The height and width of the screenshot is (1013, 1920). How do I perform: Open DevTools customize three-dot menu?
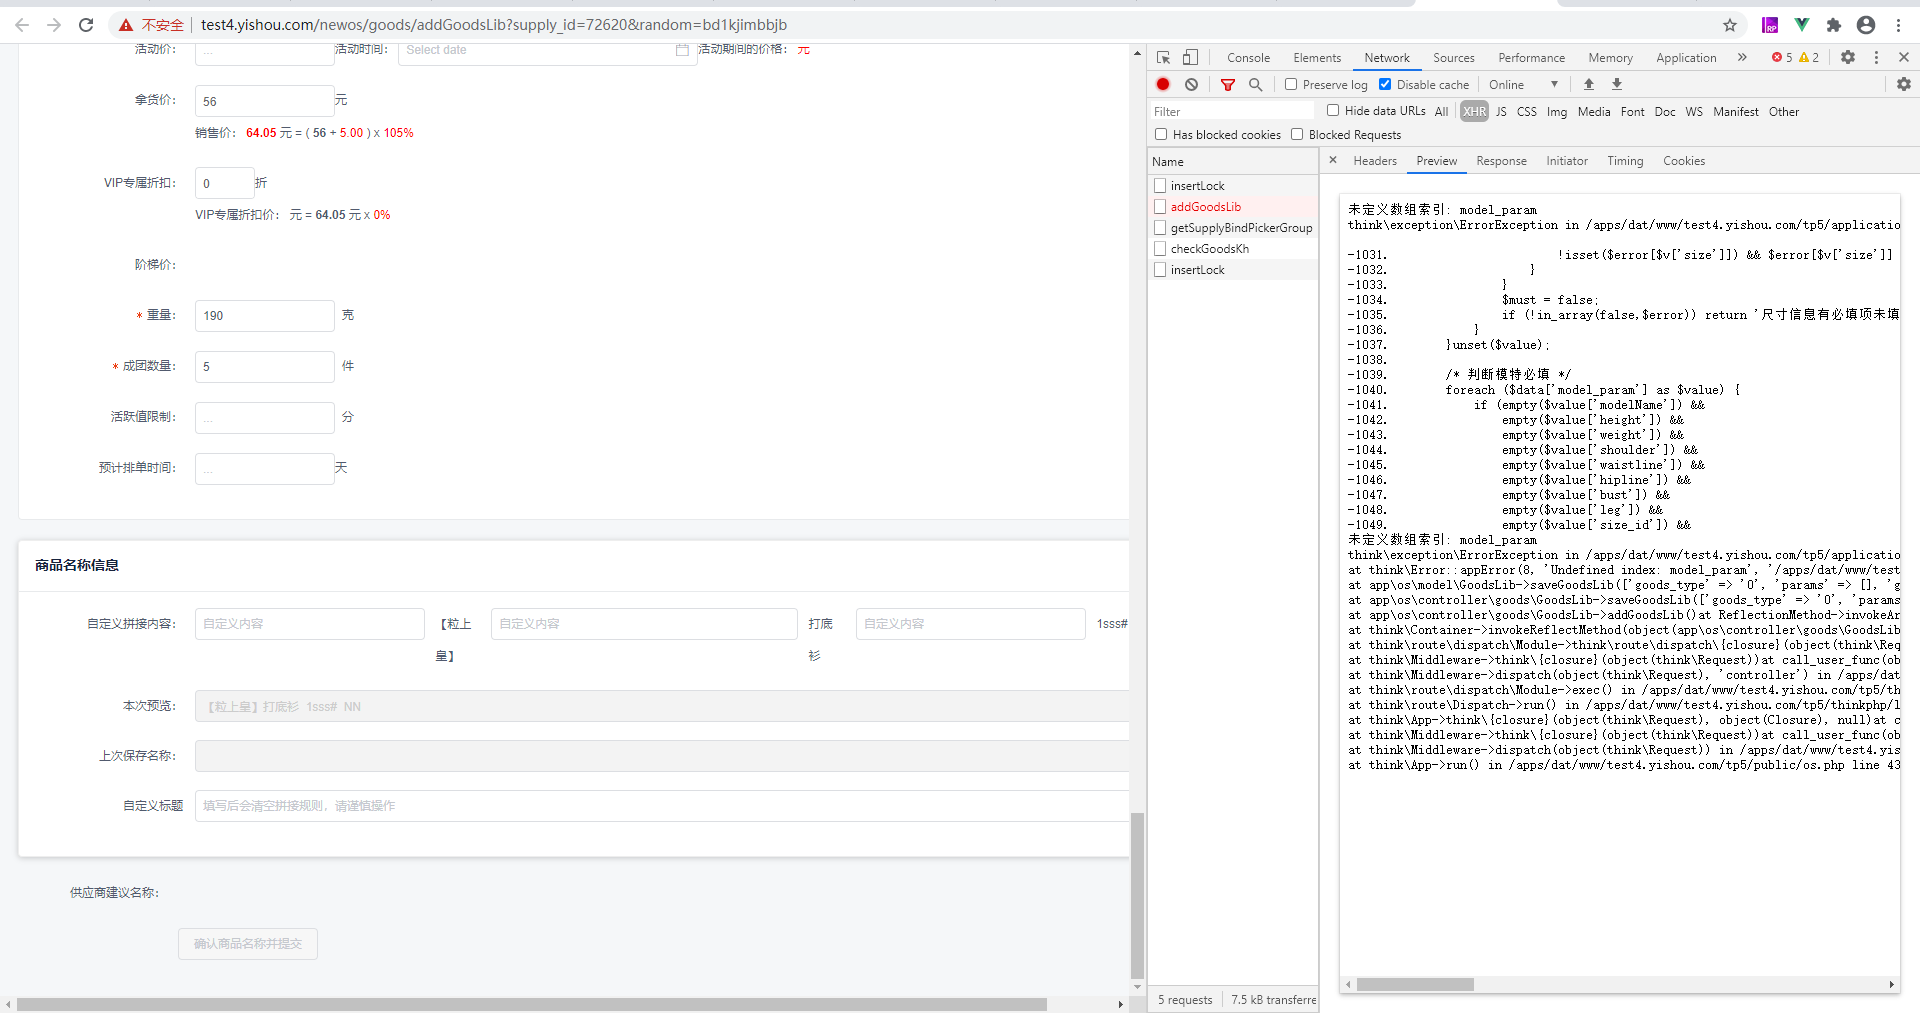(1876, 58)
